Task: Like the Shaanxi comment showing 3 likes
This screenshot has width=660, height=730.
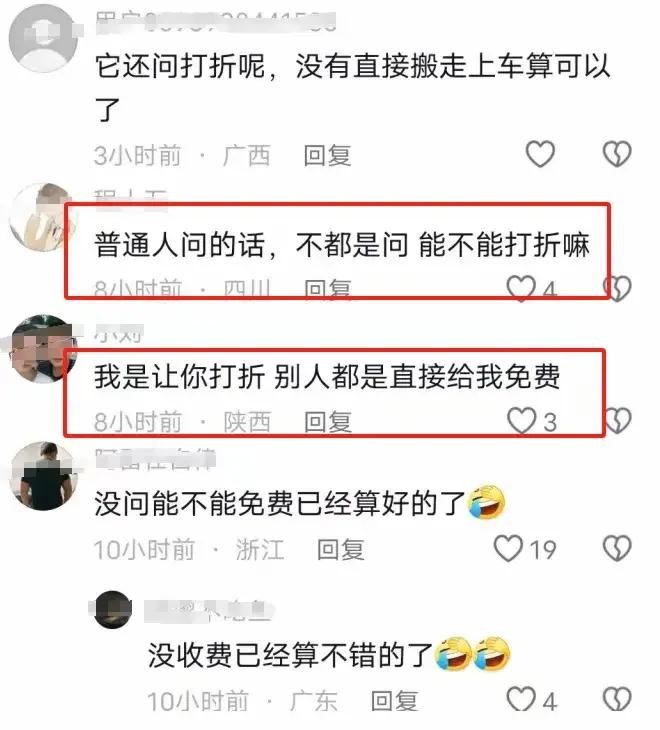Action: (521, 421)
